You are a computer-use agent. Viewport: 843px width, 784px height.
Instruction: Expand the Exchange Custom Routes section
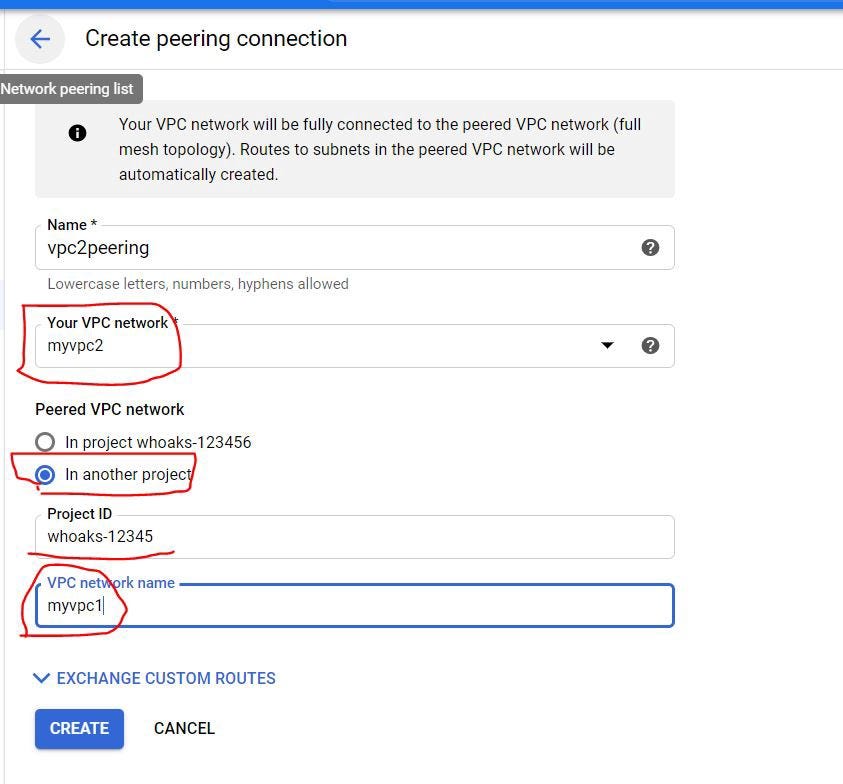[x=154, y=678]
